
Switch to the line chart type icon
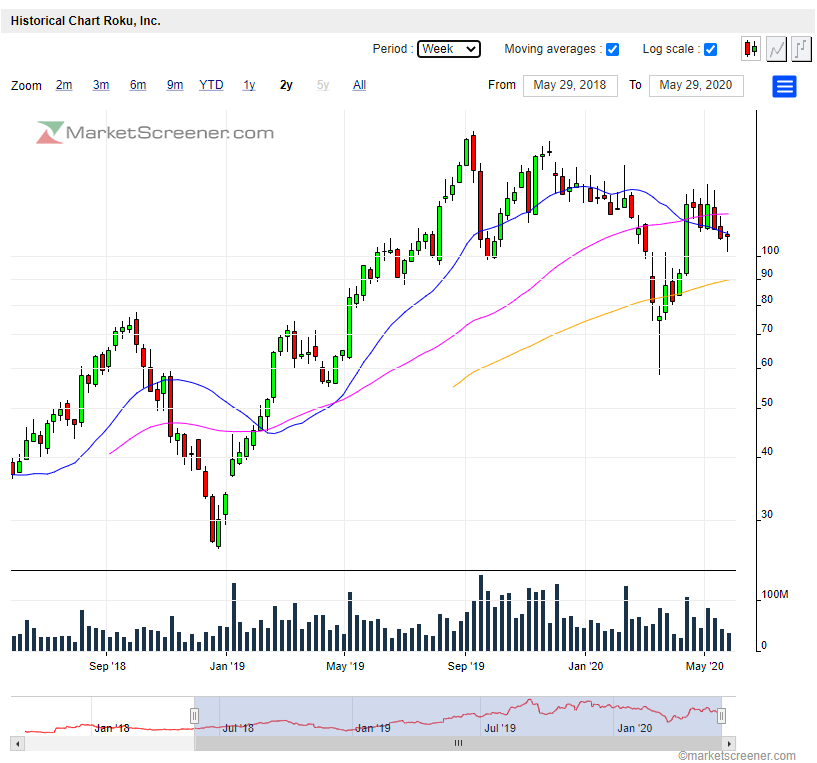click(776, 49)
